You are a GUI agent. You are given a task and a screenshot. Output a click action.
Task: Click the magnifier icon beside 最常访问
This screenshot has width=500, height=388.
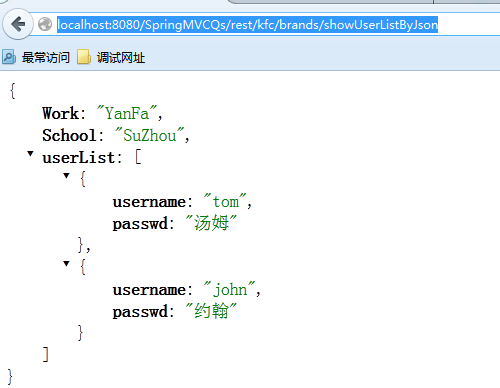(x=9, y=57)
